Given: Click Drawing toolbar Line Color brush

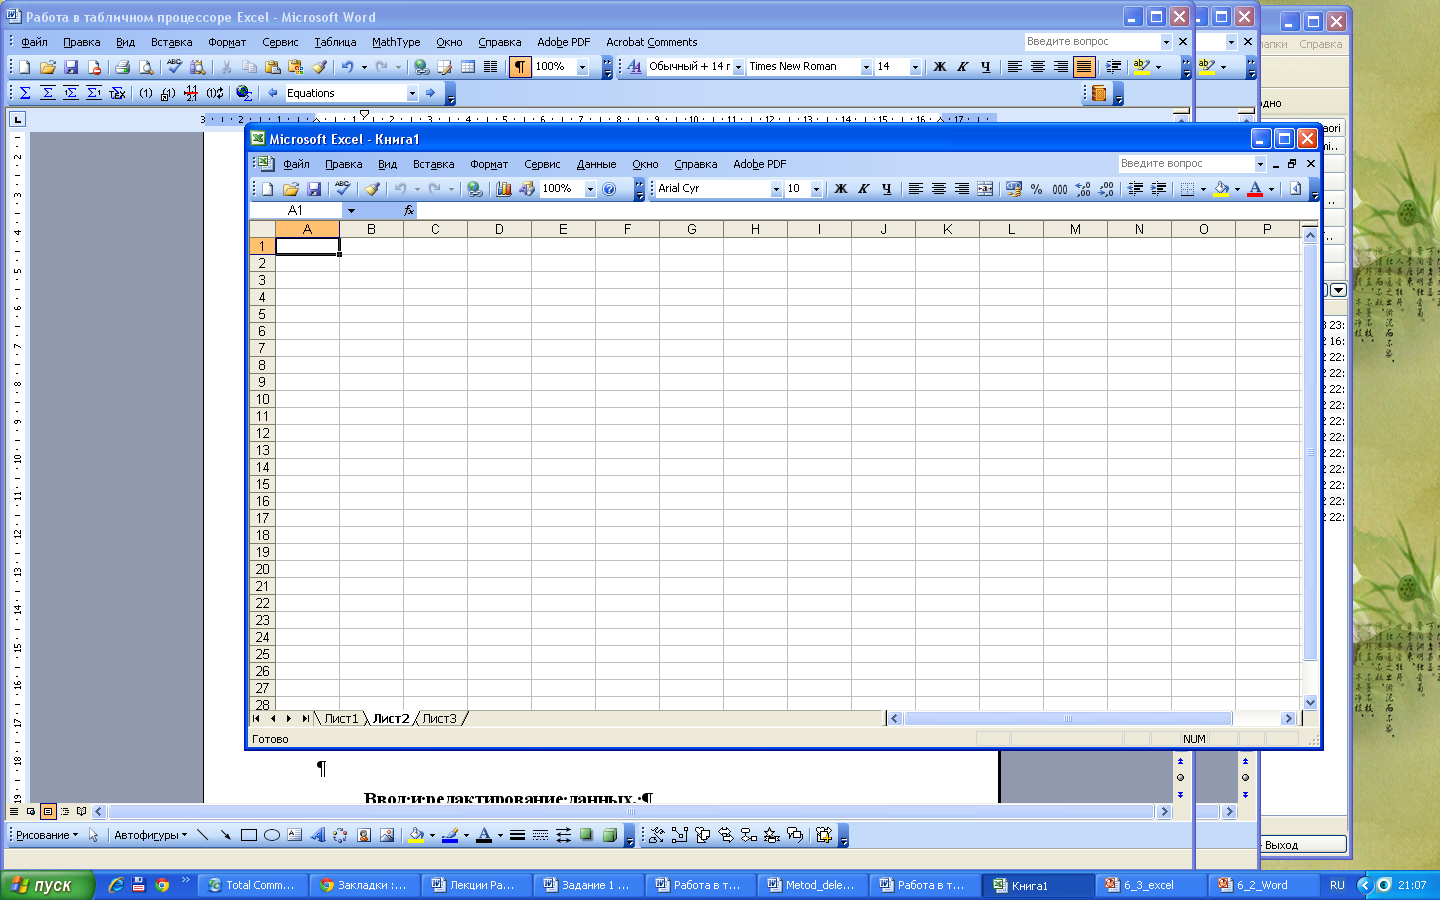Looking at the screenshot, I should (450, 835).
